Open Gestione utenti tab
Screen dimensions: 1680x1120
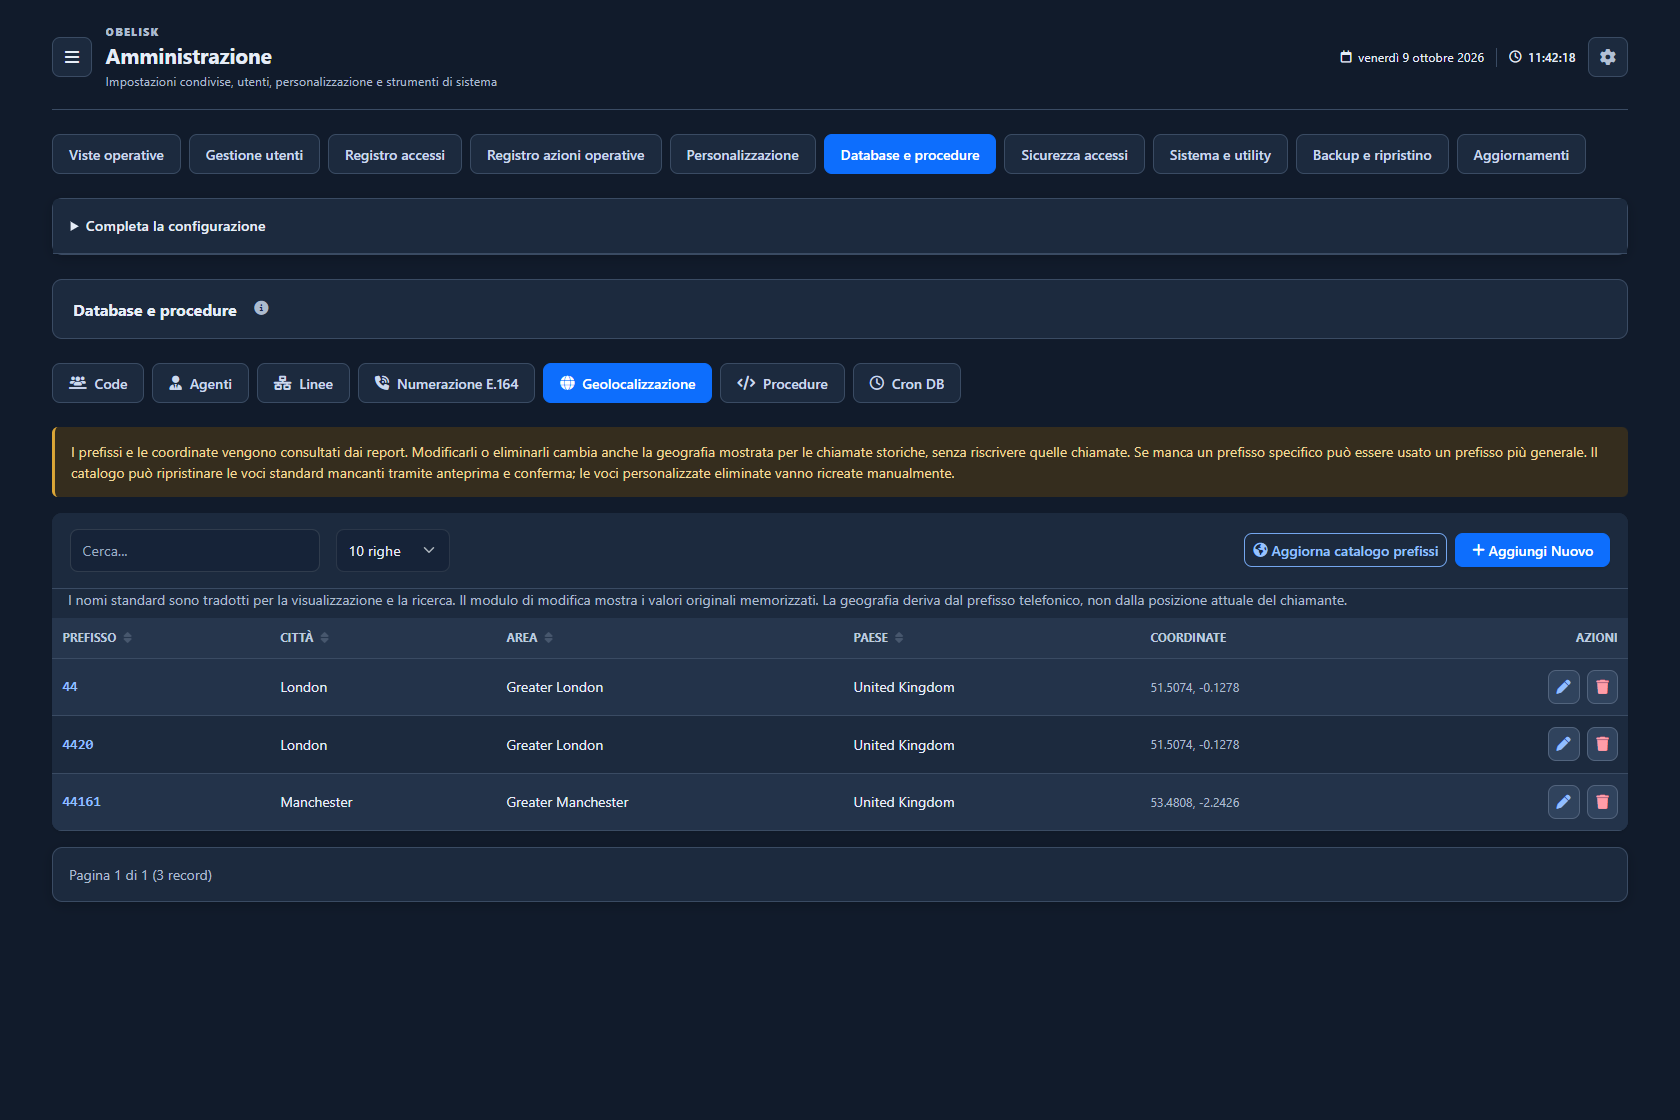pos(254,154)
